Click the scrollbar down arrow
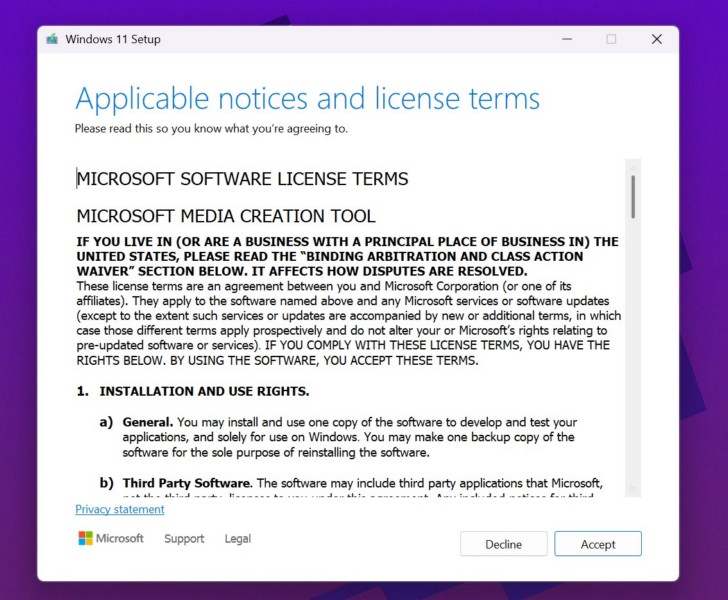Screen dimensions: 728x600 (x=633, y=489)
